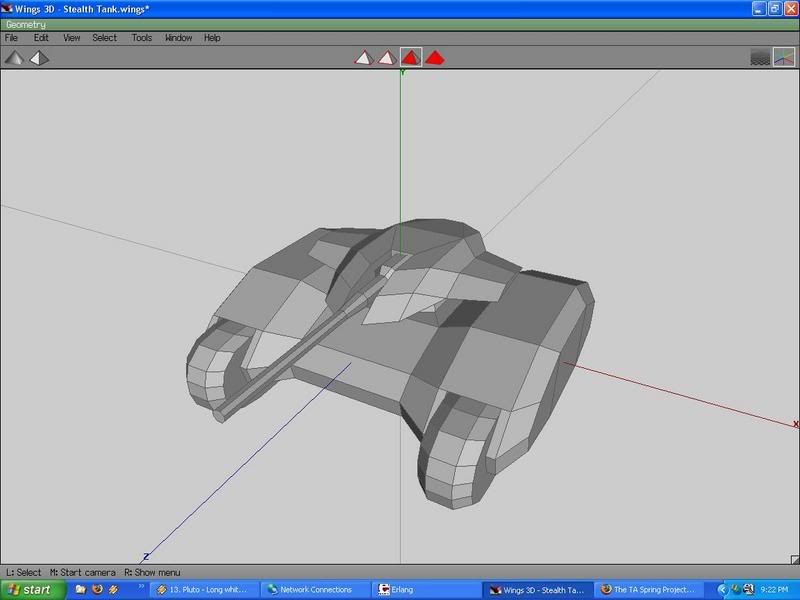The height and width of the screenshot is (600, 800).
Task: Click the Wings 3D icon in title bar
Action: tap(7, 9)
